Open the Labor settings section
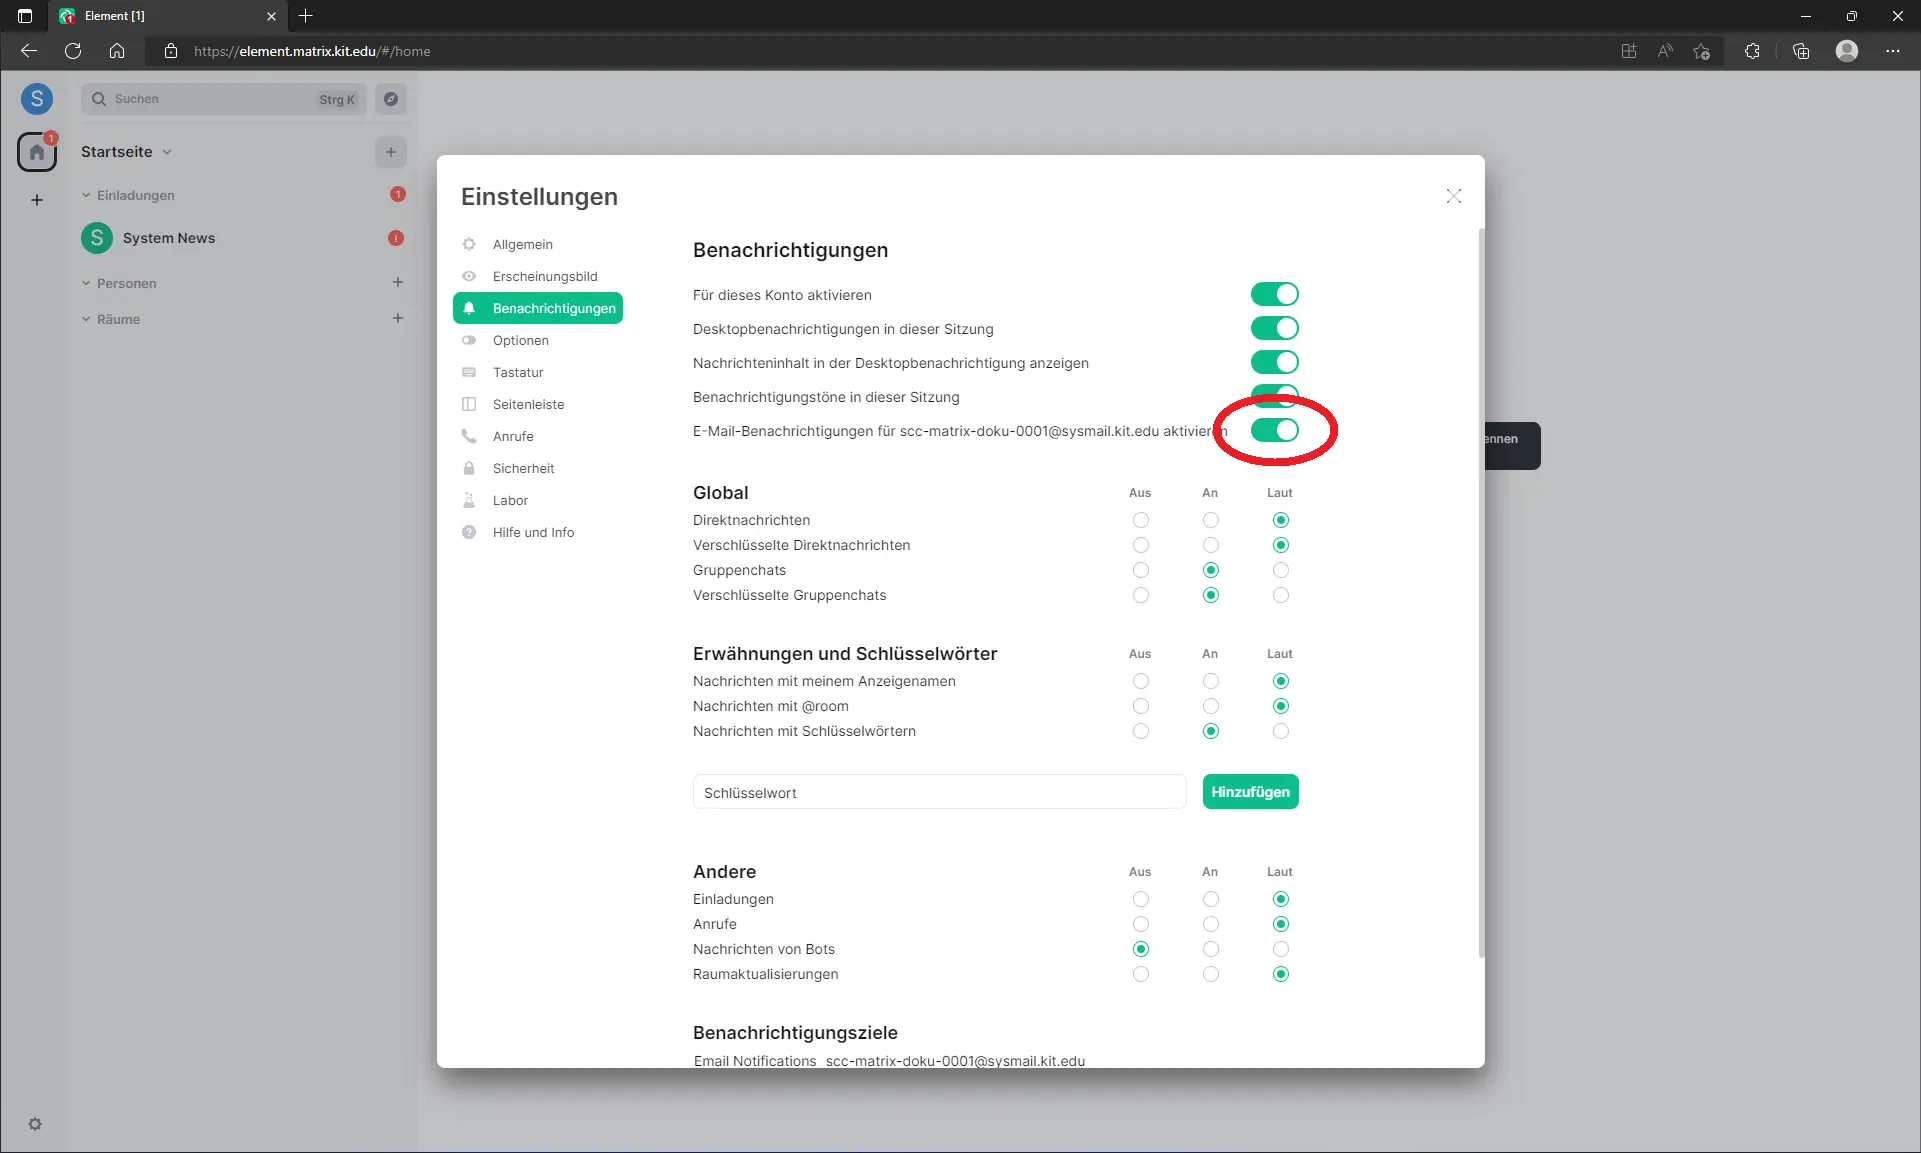This screenshot has width=1921, height=1153. 510,500
